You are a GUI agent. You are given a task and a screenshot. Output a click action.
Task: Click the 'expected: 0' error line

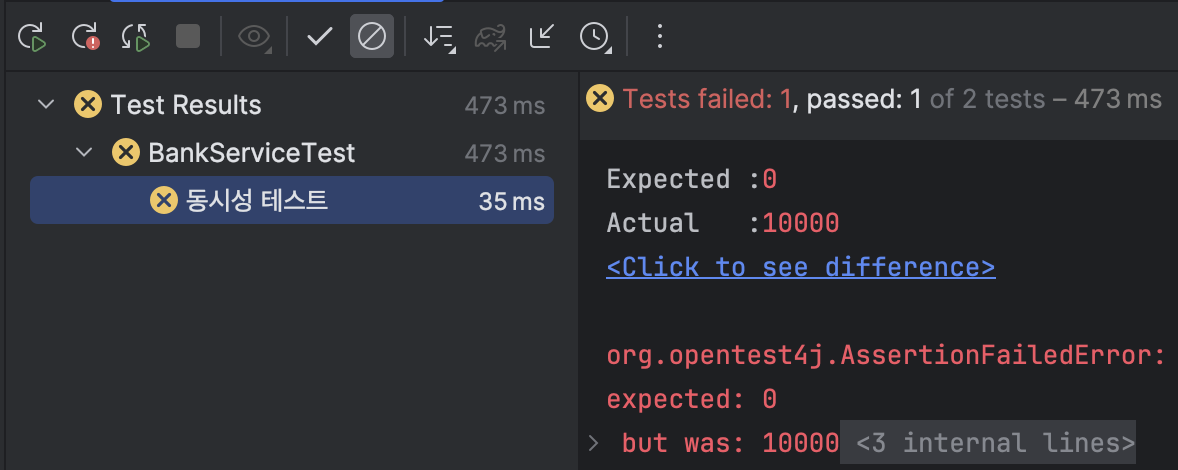point(692,399)
